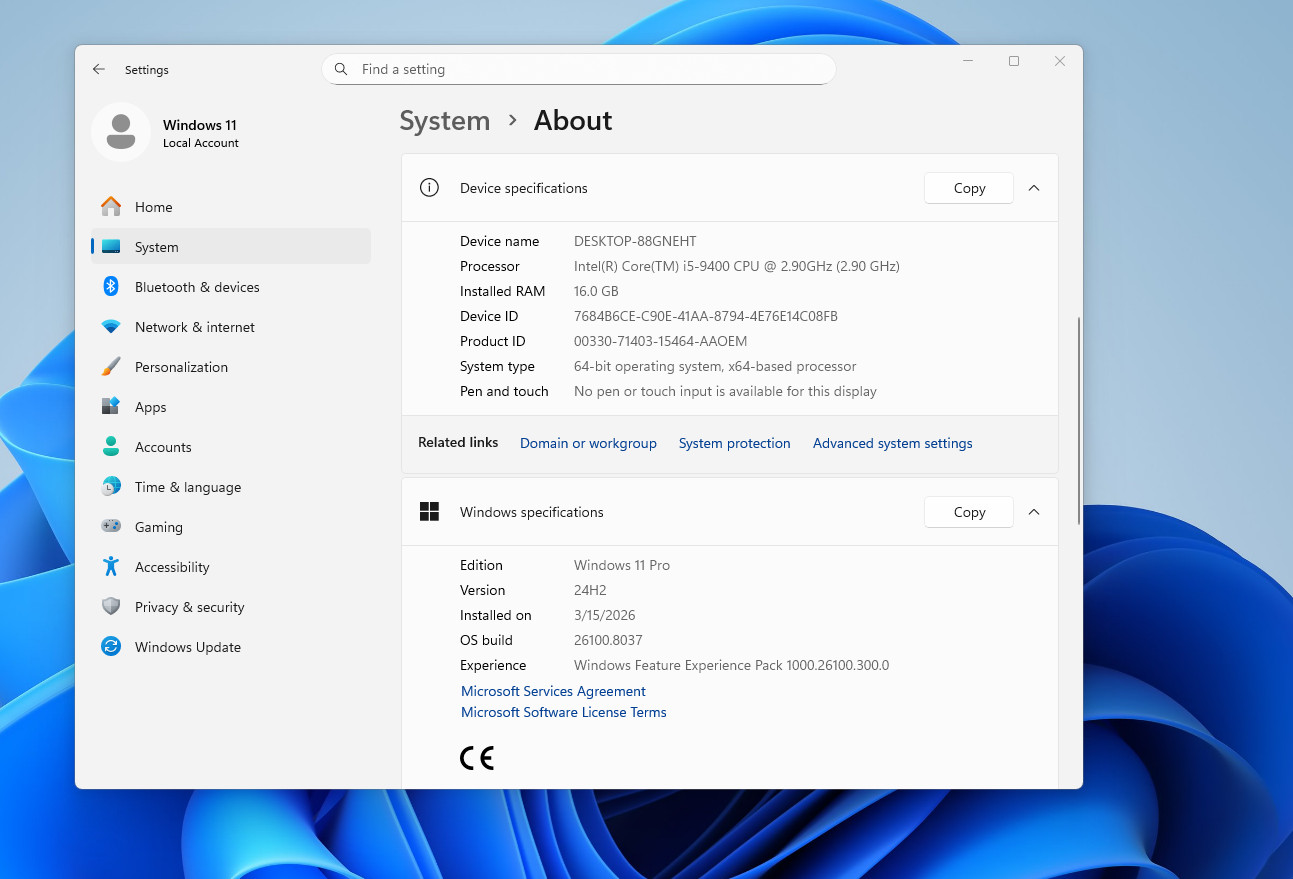Click the back arrow in Settings

(x=99, y=70)
